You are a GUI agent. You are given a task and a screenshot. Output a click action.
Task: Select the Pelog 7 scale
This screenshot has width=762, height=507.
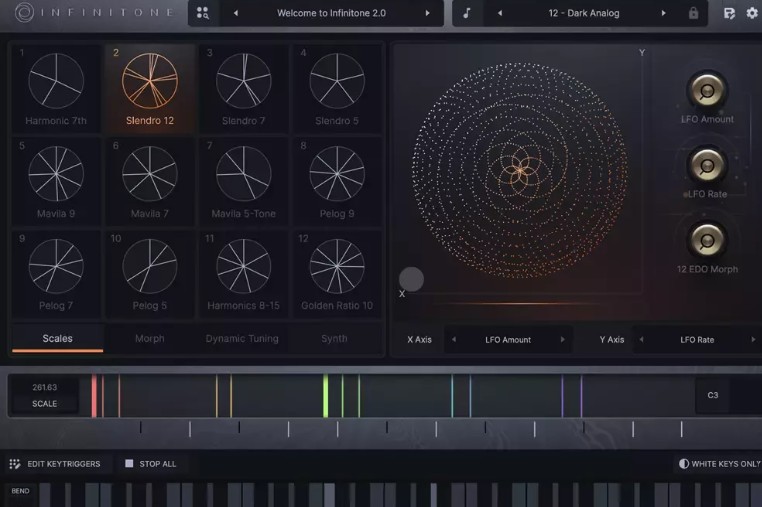pyautogui.click(x=56, y=274)
